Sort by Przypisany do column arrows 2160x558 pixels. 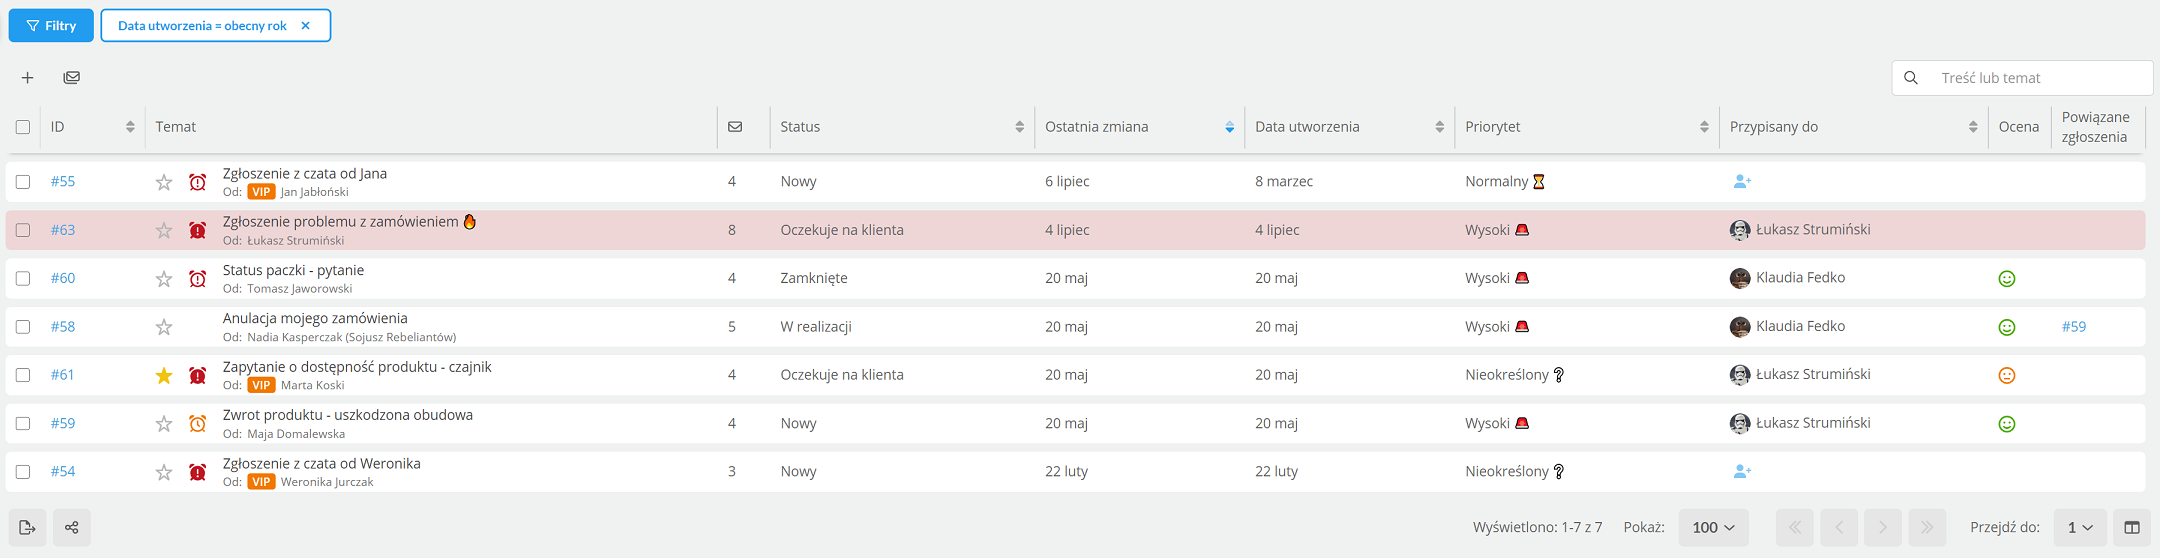coord(1972,127)
